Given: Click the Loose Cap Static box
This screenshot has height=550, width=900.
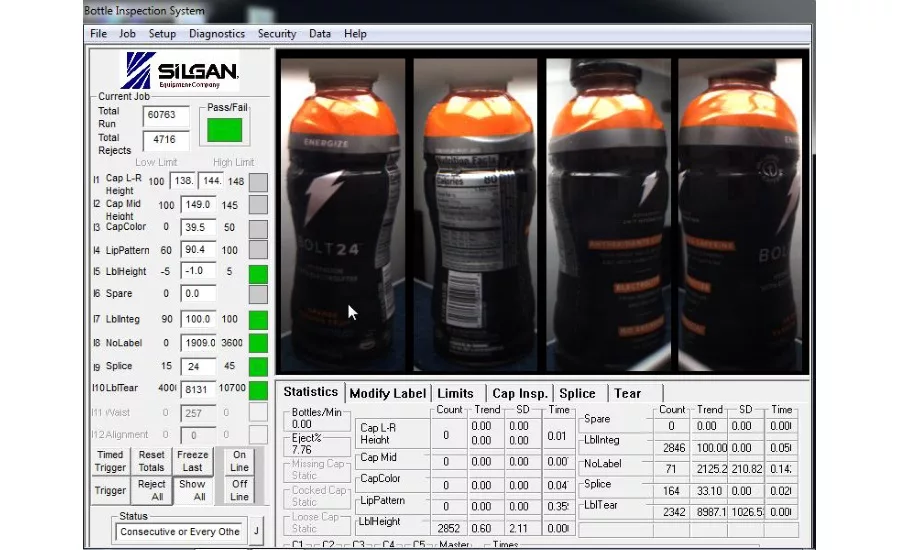Looking at the screenshot, I should (317, 522).
